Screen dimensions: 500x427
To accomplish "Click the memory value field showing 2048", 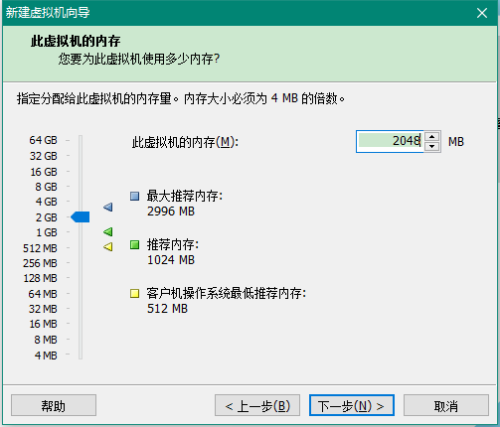I will click(390, 141).
